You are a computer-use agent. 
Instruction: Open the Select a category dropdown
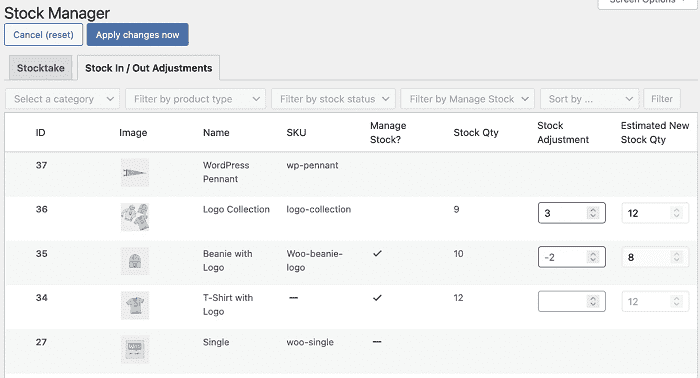(x=62, y=99)
